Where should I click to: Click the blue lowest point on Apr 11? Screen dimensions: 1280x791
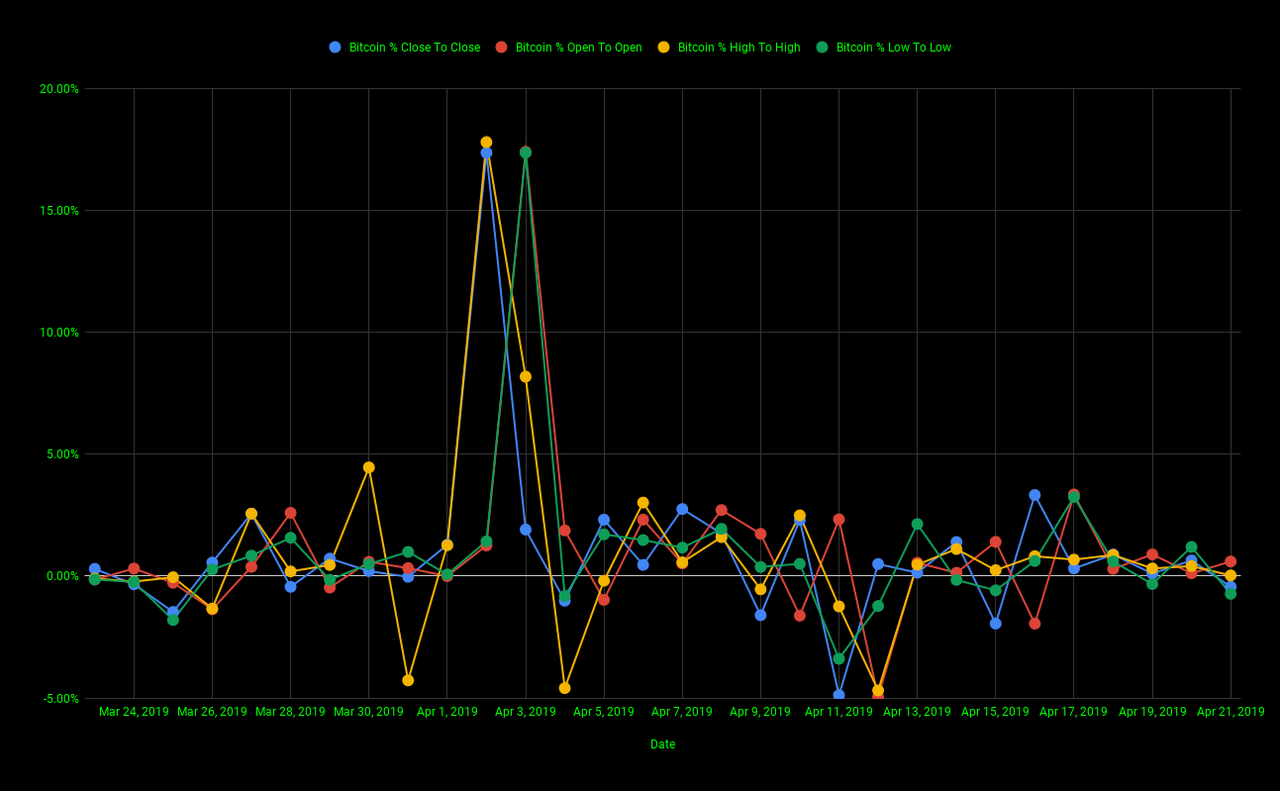coord(839,695)
